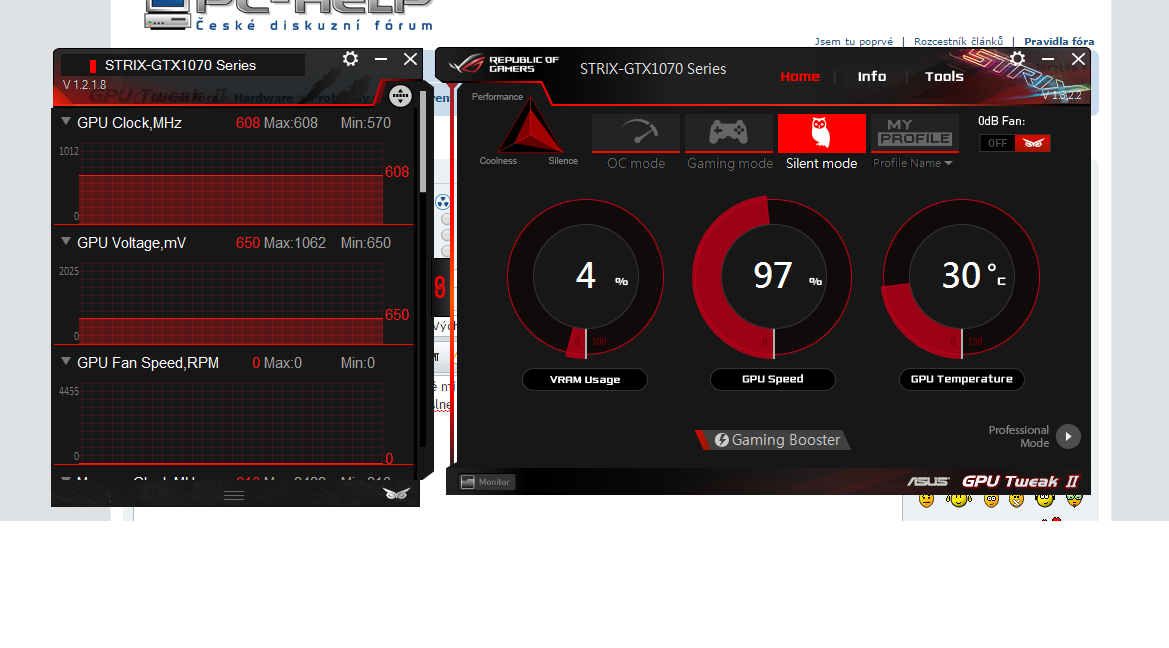Click the ASUS GPU Tweak II branding
The width and height of the screenshot is (1169, 648).
pyautogui.click(x=993, y=481)
